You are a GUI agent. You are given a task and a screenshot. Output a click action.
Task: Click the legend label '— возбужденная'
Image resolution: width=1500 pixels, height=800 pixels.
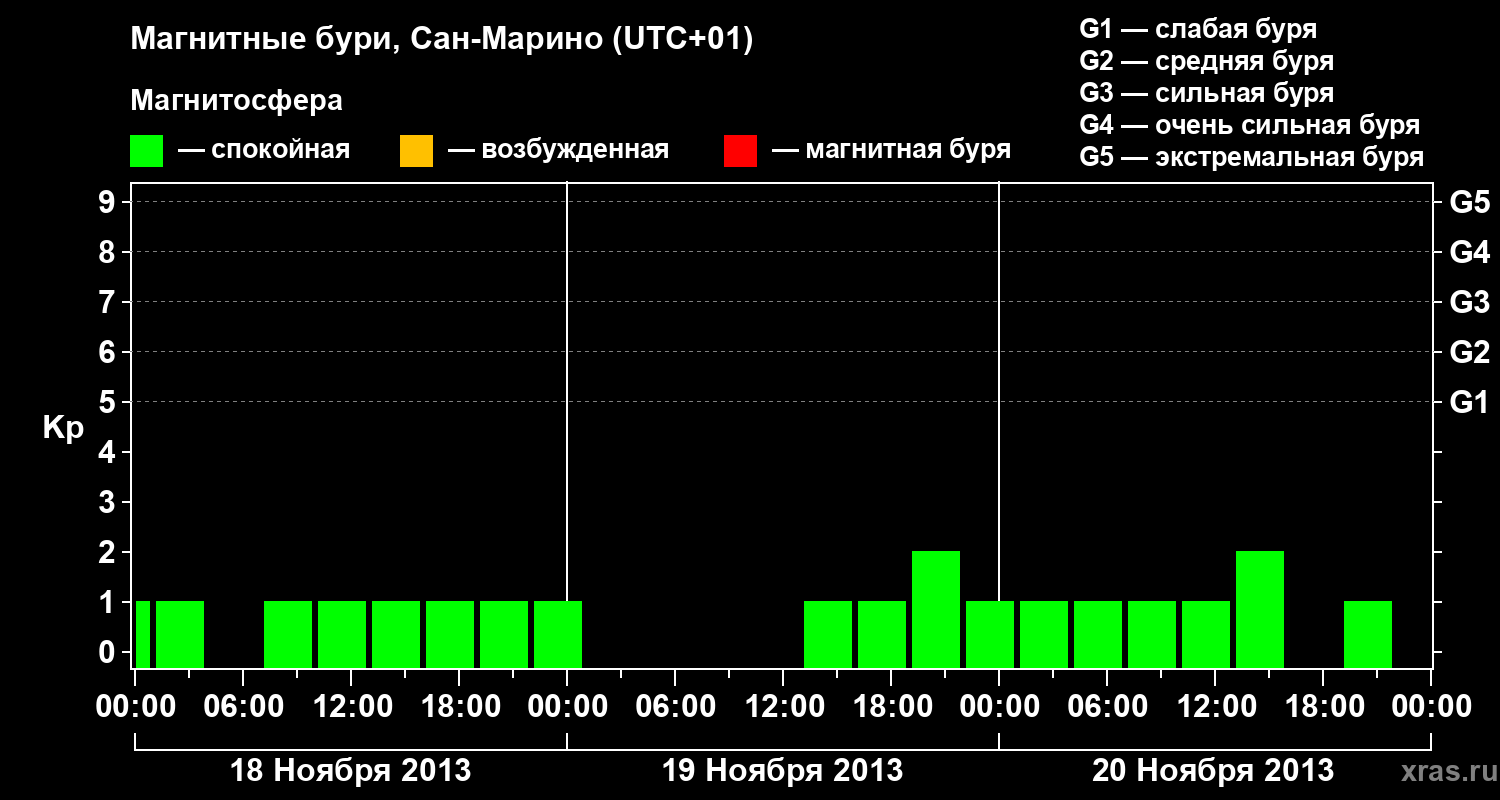pos(558,150)
